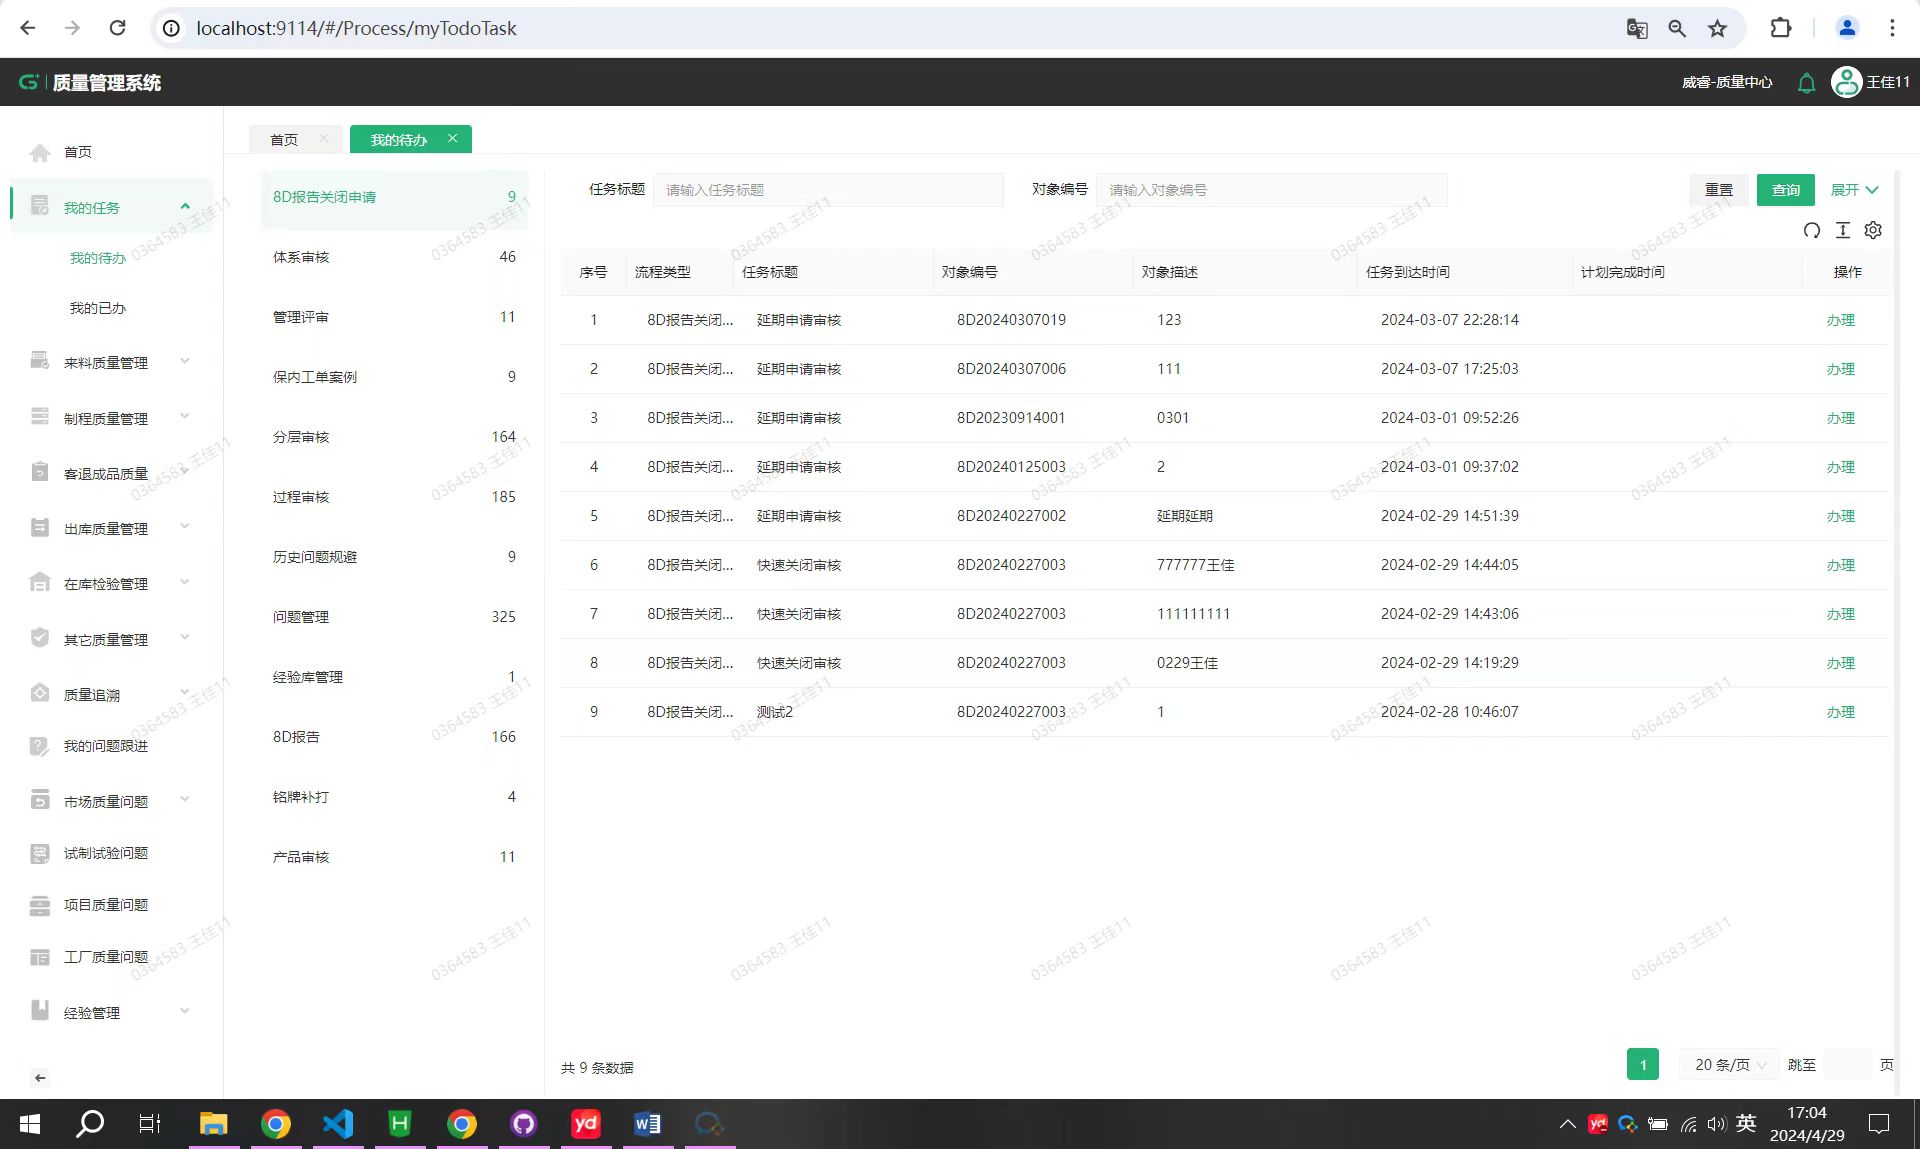Focus the 任务标题 input field
1920x1149 pixels.
(x=828, y=190)
